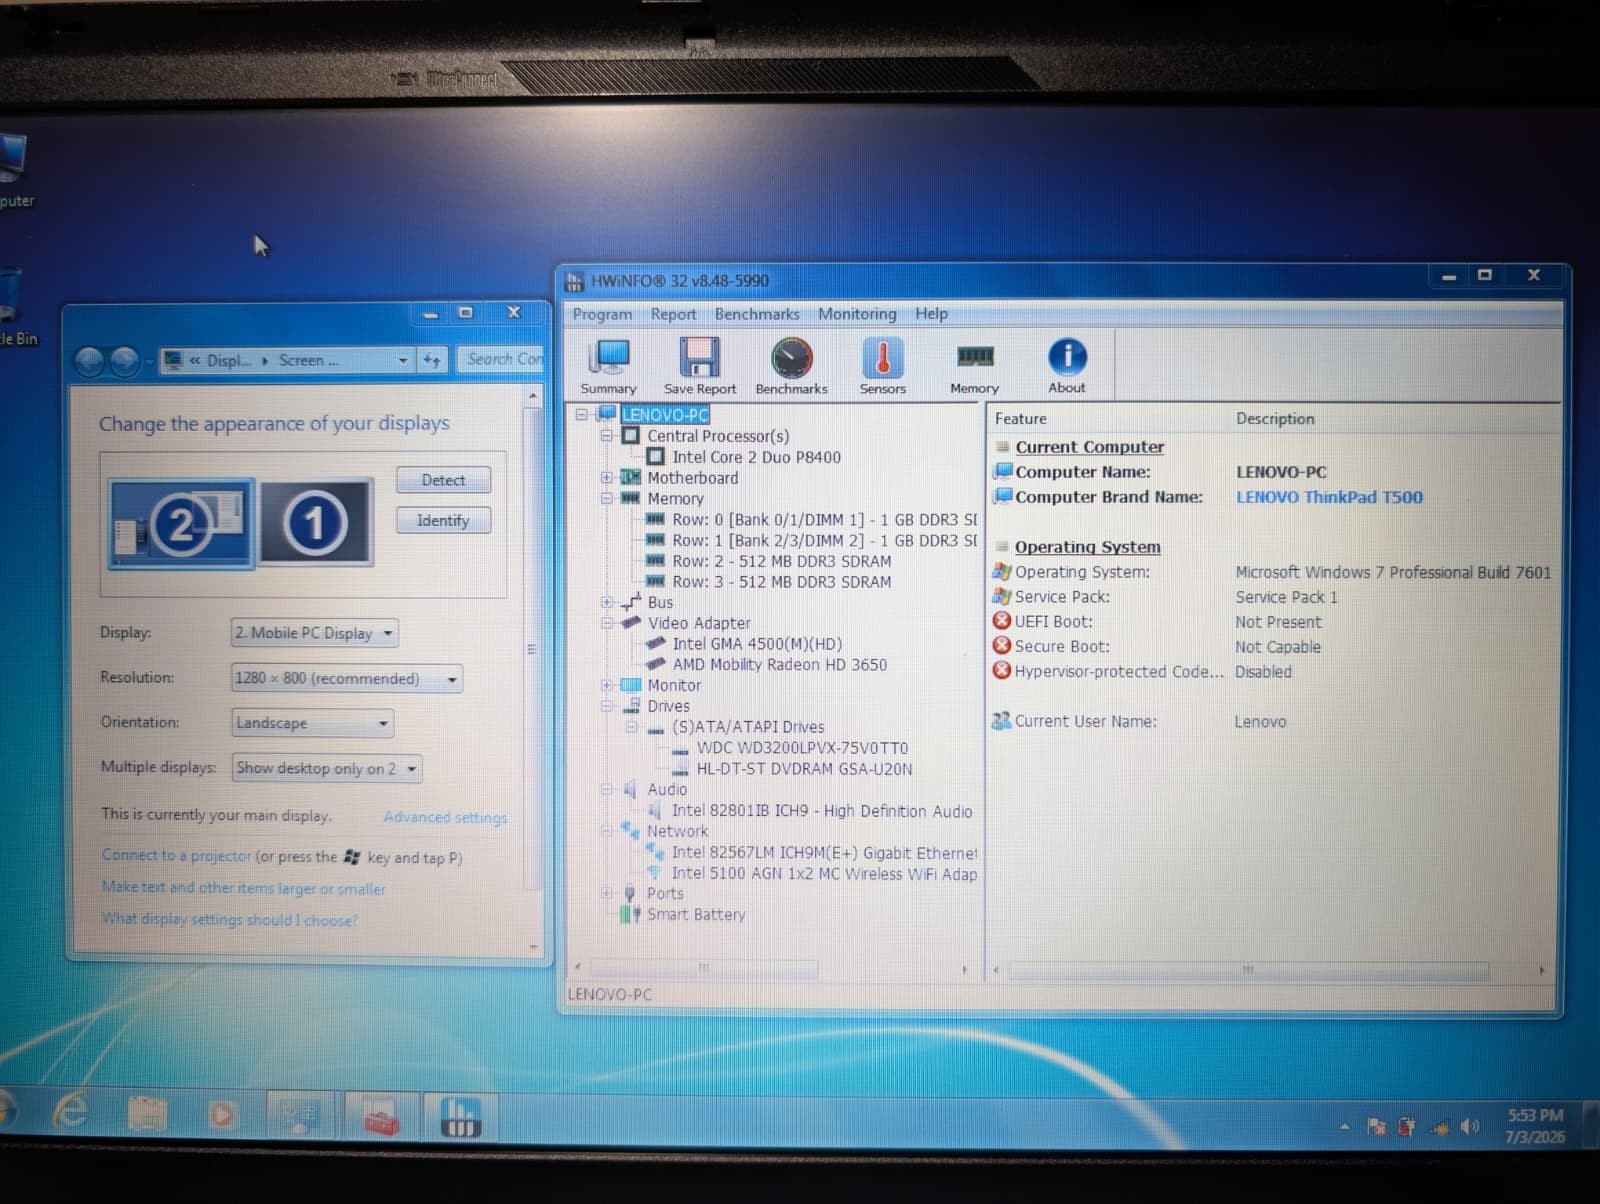The height and width of the screenshot is (1204, 1600).
Task: Collapse the Memory node
Action: point(606,498)
